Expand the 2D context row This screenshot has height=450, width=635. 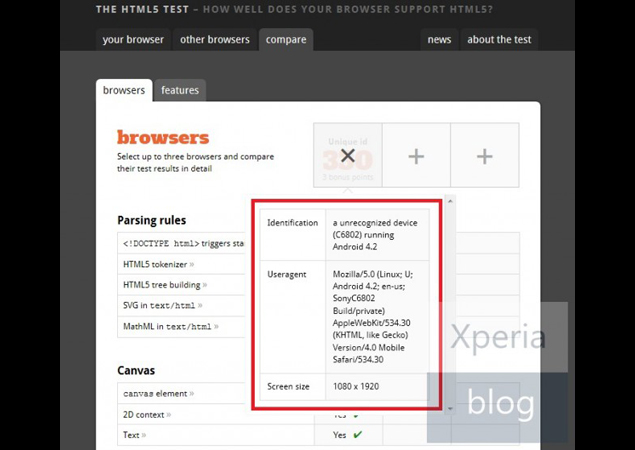coord(147,414)
